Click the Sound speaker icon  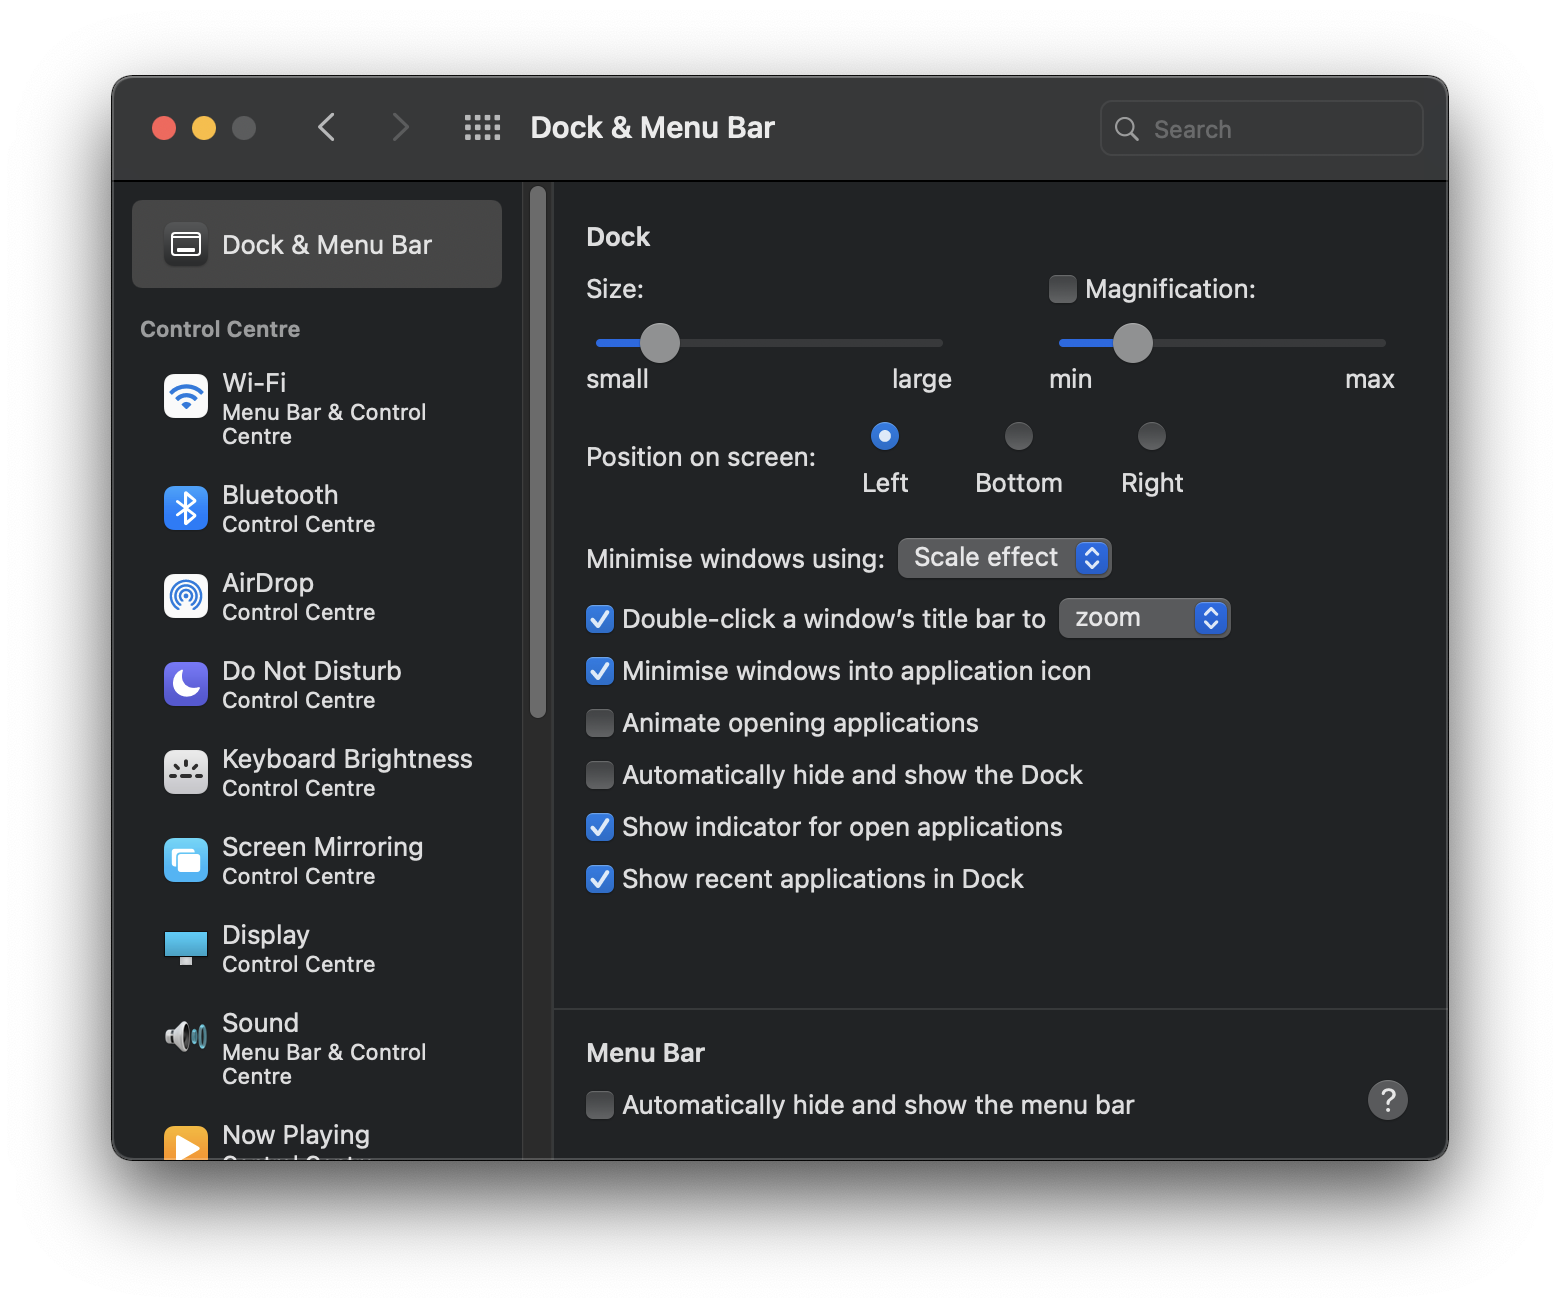[186, 1036]
